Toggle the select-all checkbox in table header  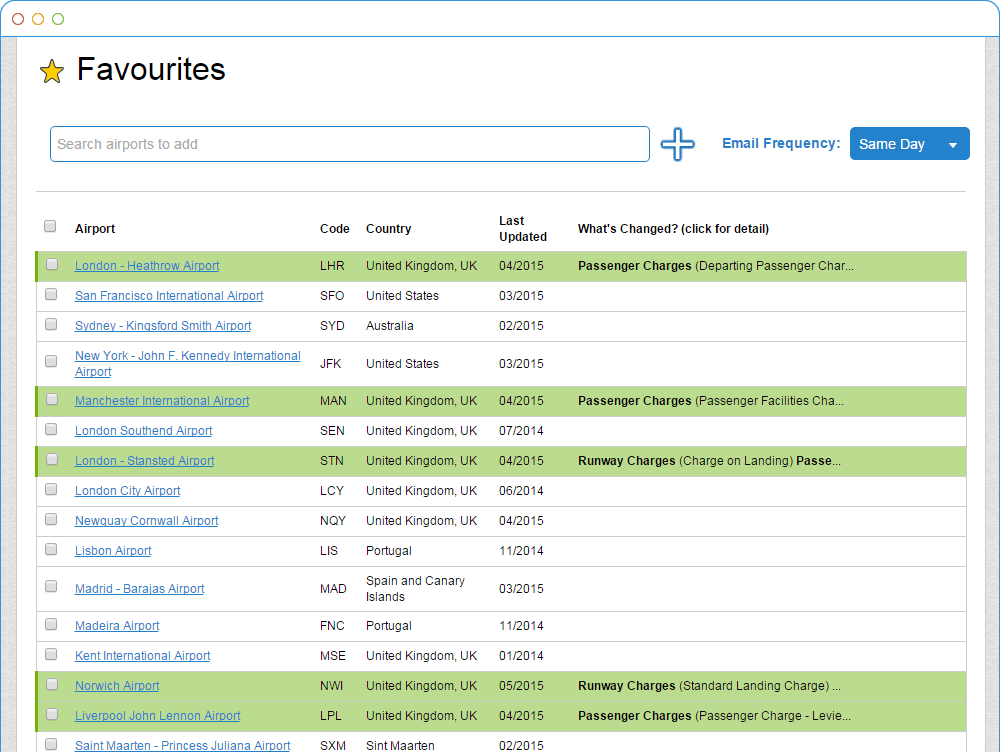click(50, 226)
